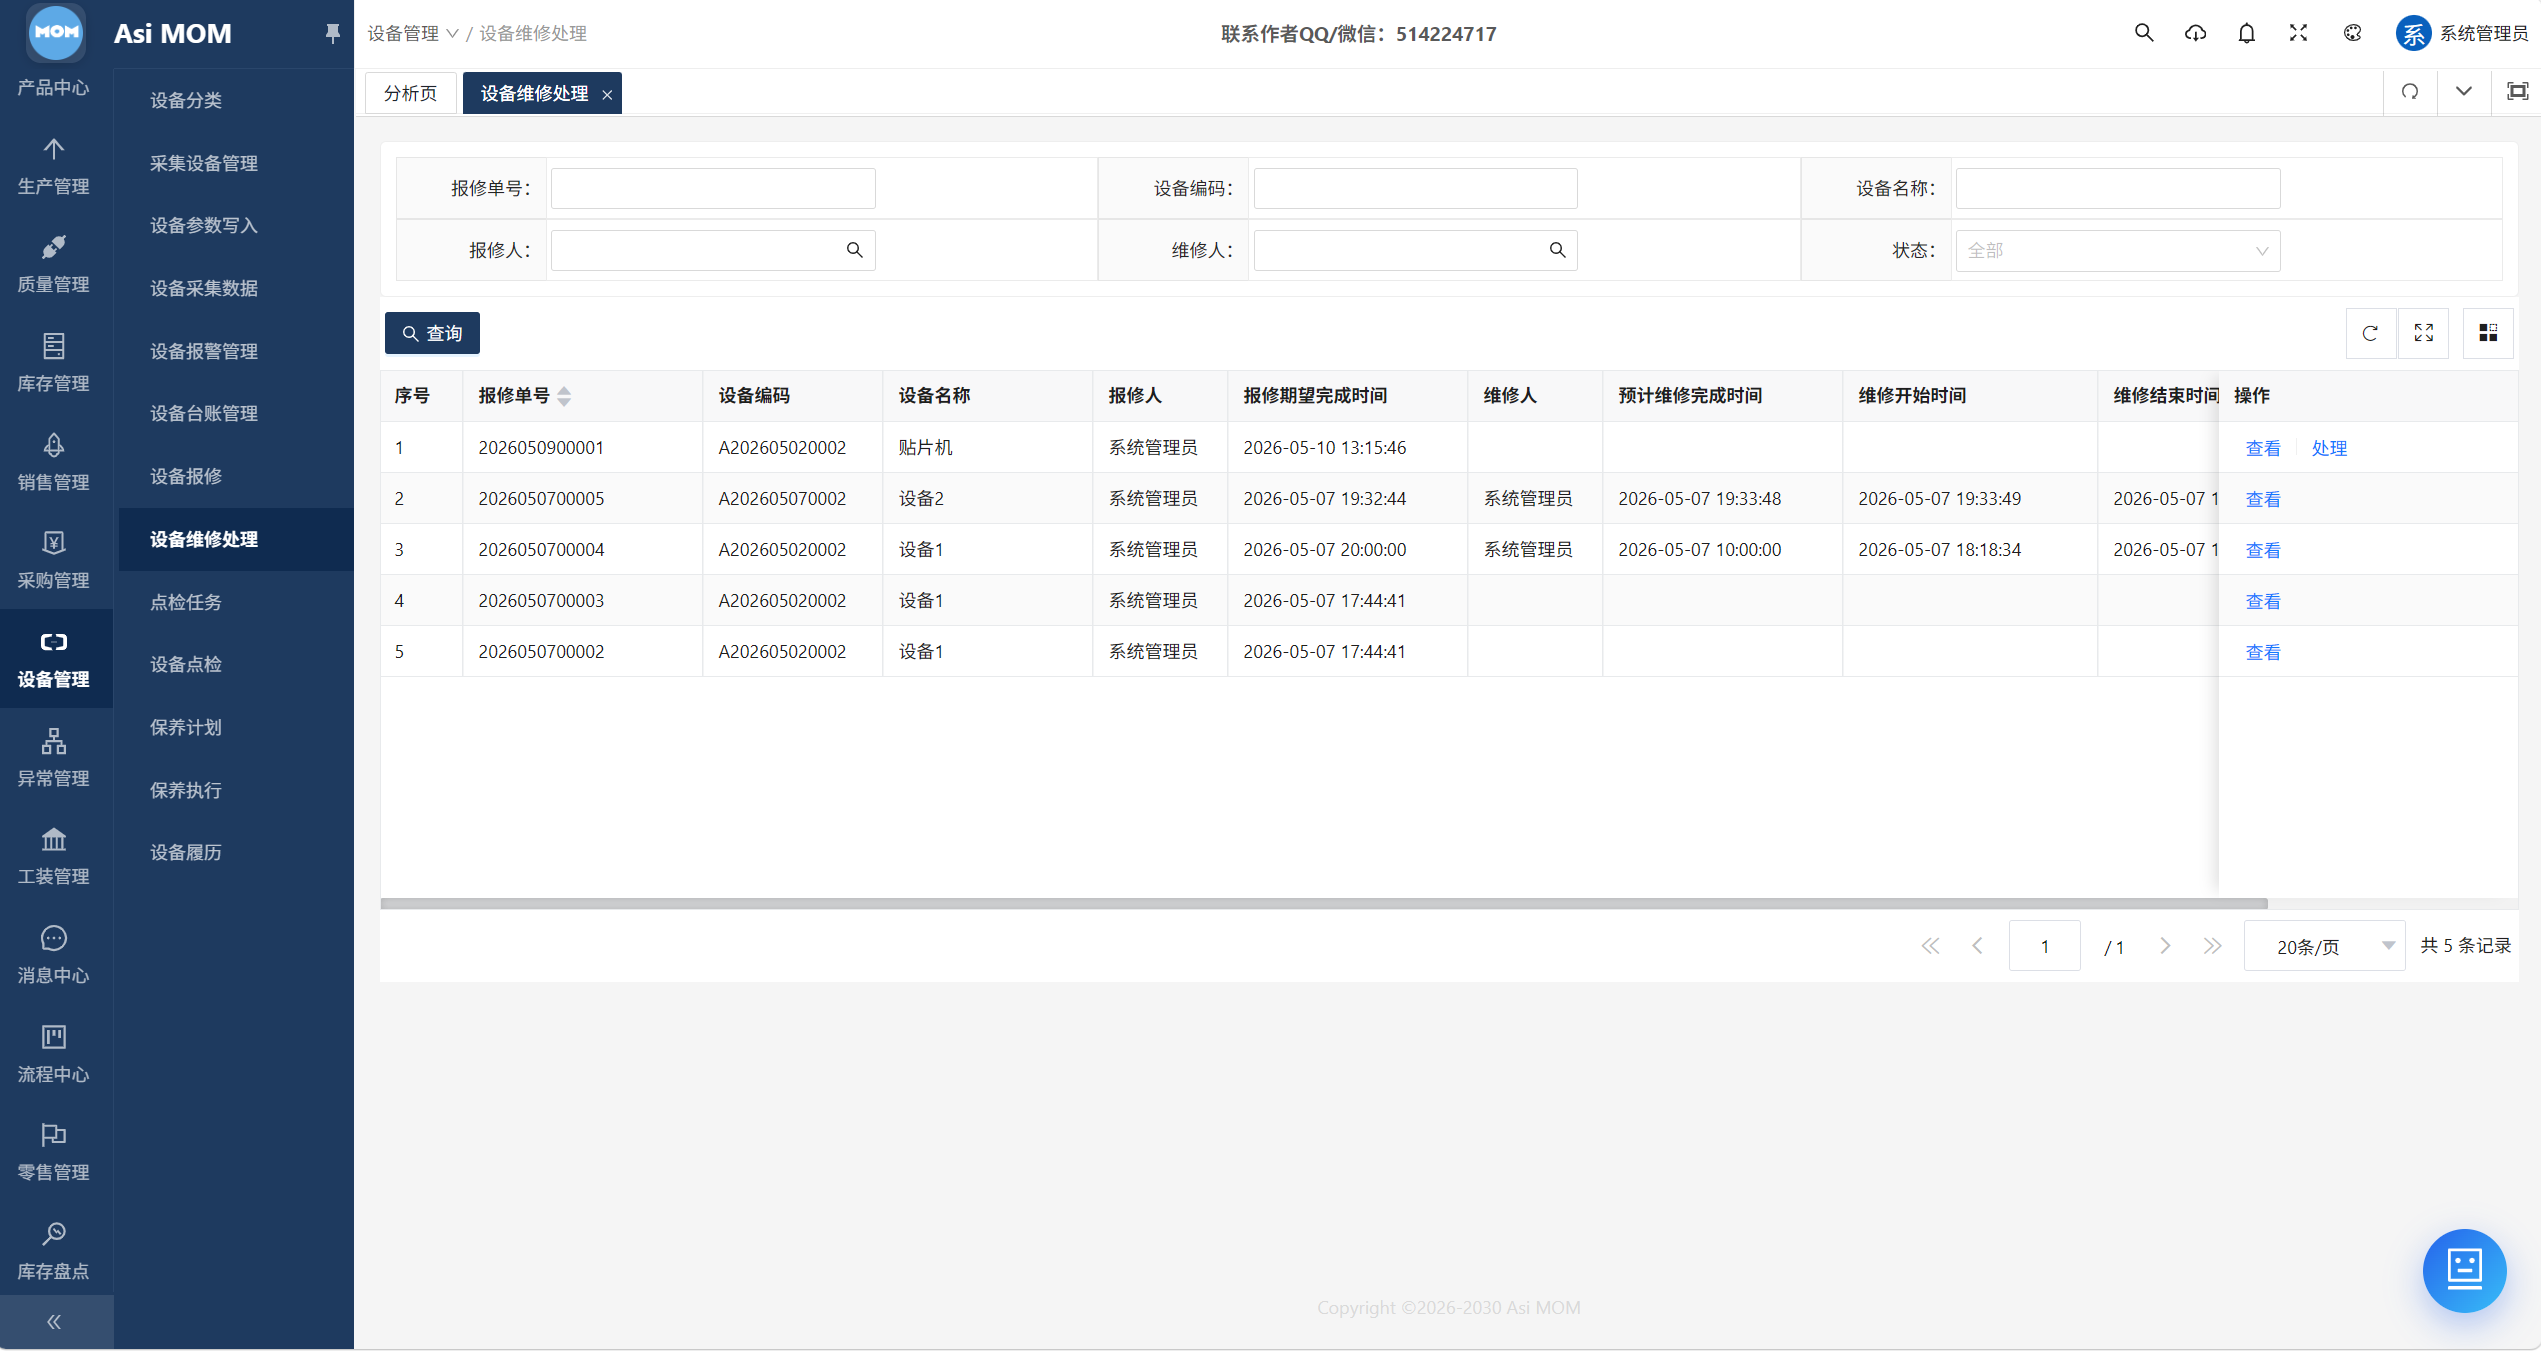The image size is (2541, 1353).
Task: Reload the repair table data
Action: tap(2370, 333)
